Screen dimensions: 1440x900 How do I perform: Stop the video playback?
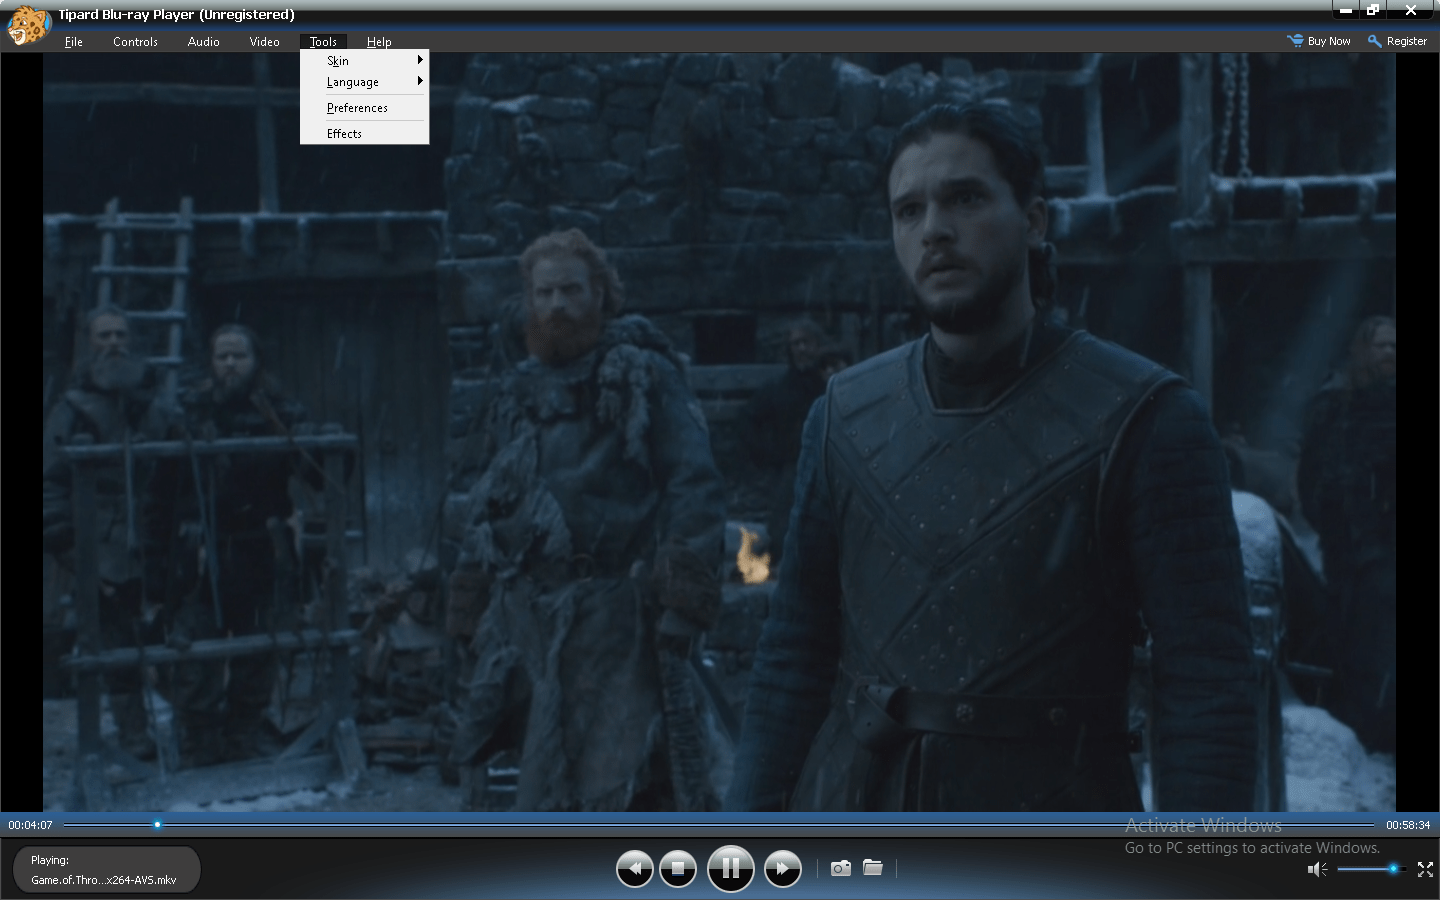(x=678, y=869)
